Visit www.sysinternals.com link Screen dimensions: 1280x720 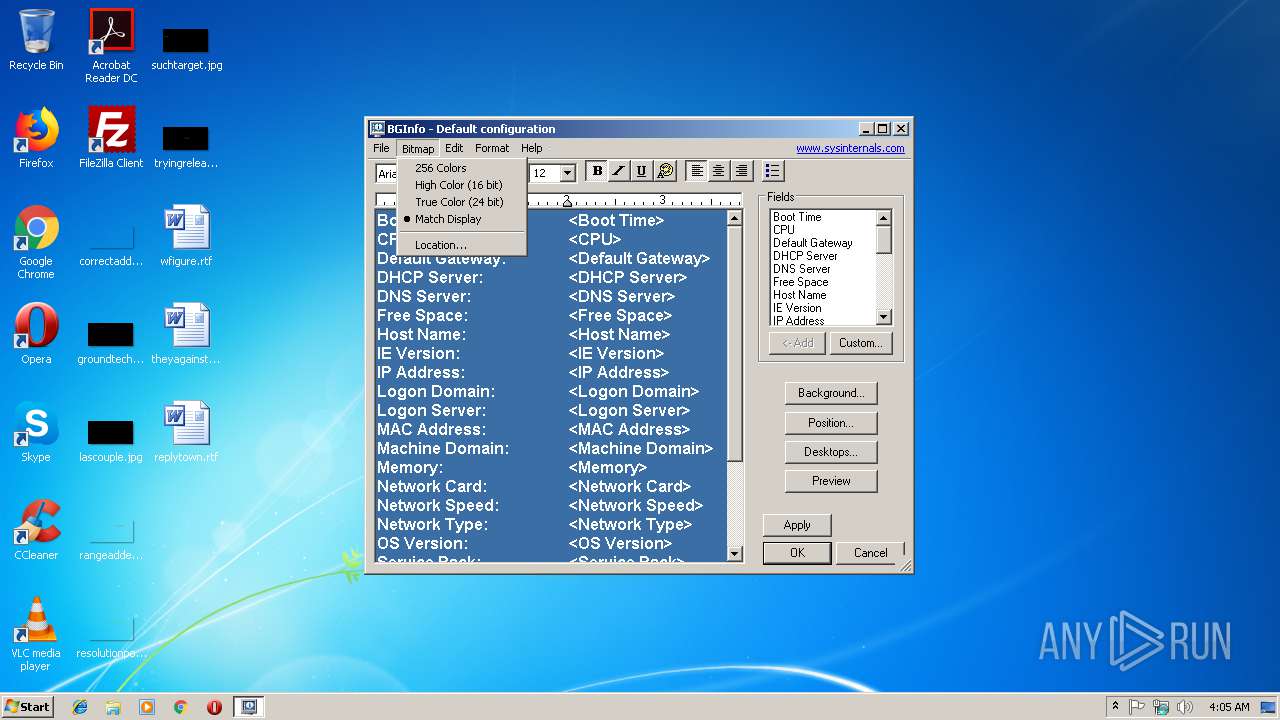(x=850, y=148)
